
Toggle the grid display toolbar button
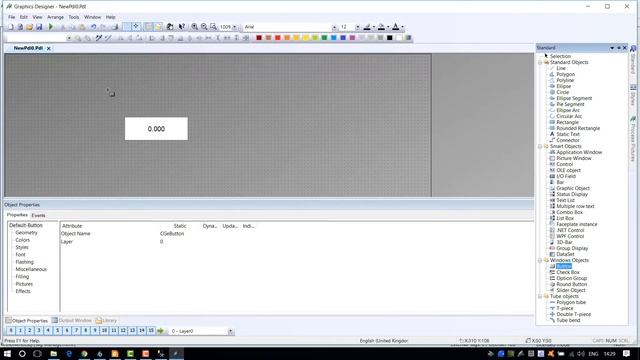[127, 27]
